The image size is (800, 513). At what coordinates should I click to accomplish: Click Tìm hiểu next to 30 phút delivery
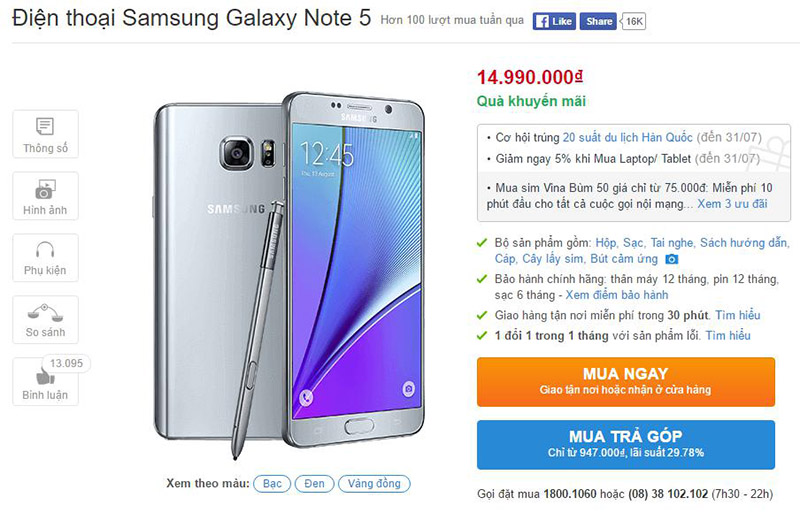[x=738, y=315]
